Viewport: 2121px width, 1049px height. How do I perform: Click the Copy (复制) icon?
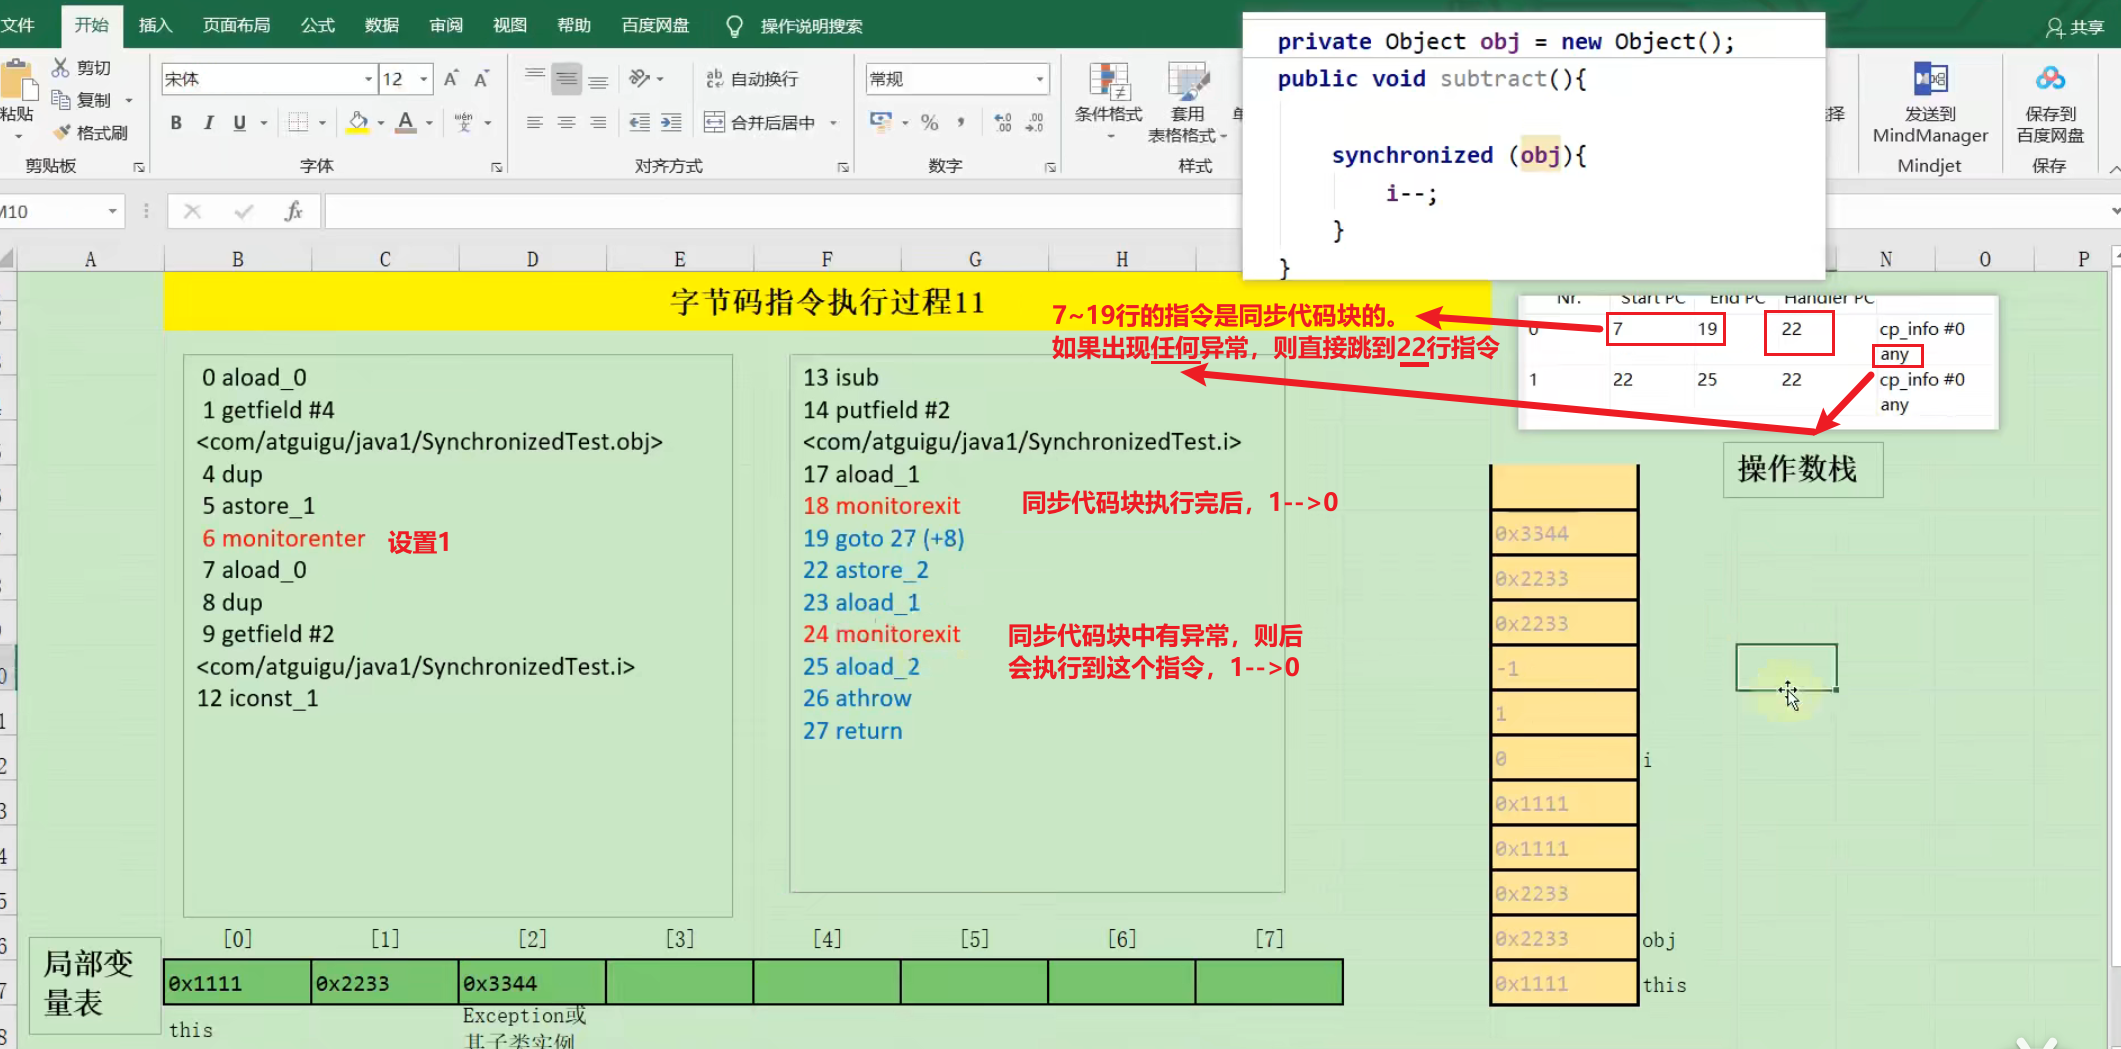pos(61,100)
